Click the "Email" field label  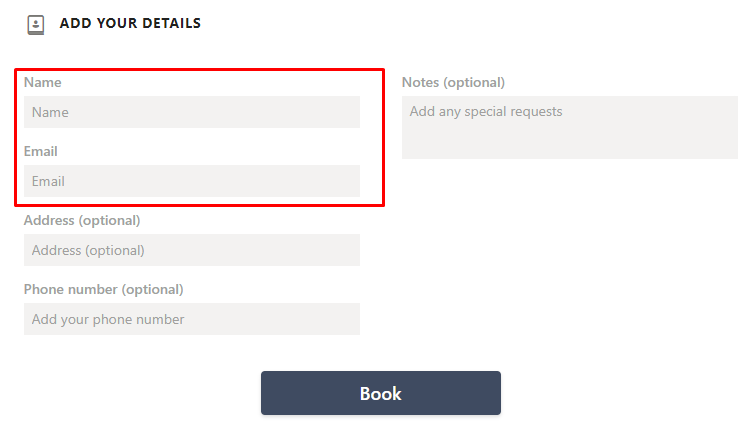[x=41, y=151]
